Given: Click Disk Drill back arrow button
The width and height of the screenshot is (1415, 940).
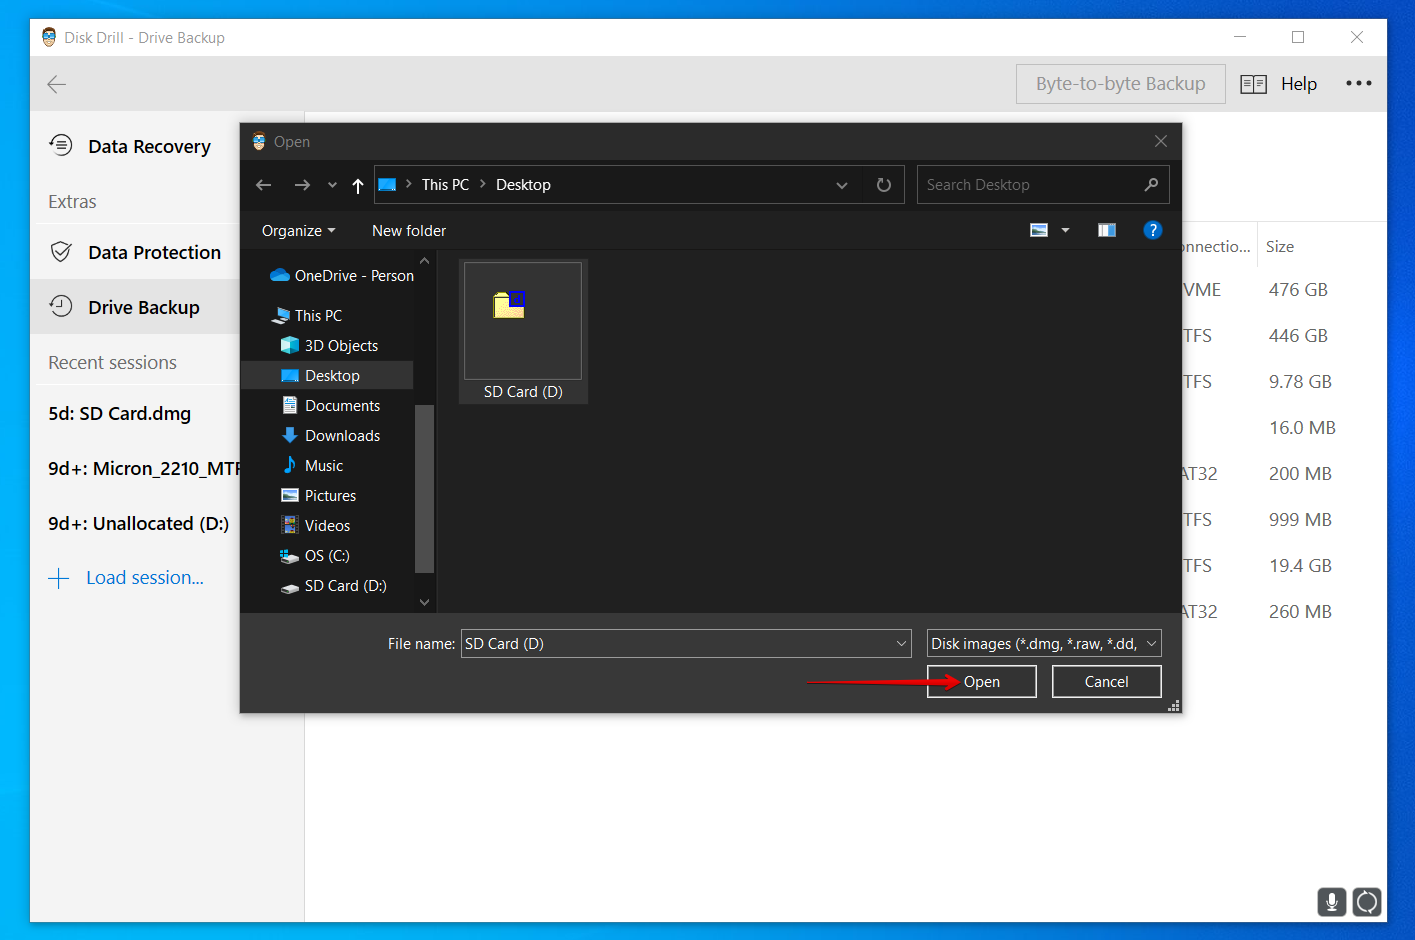Looking at the screenshot, I should (56, 84).
